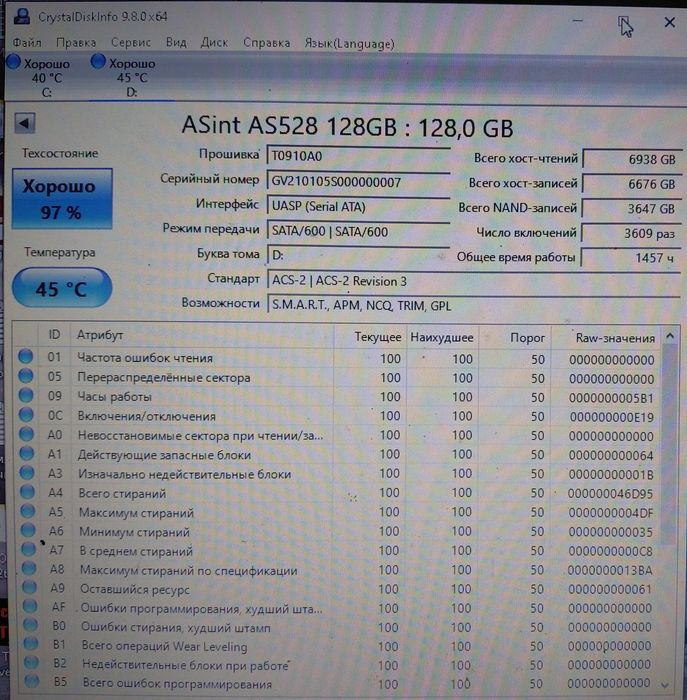Click the status icon of attribute 0C
This screenshot has height=700, width=687.
(26, 414)
